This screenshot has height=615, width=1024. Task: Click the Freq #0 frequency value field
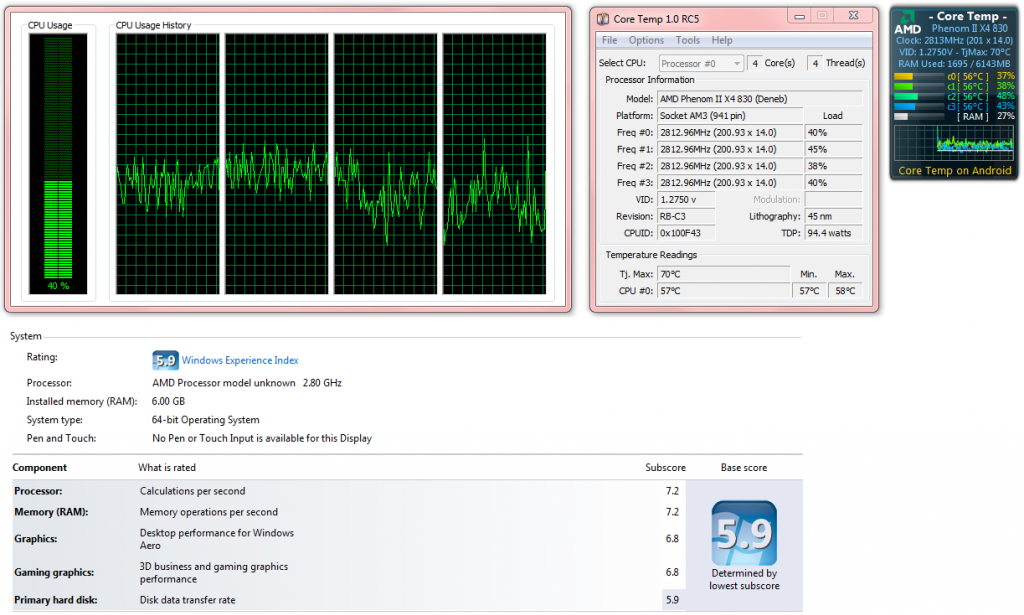tap(729, 133)
